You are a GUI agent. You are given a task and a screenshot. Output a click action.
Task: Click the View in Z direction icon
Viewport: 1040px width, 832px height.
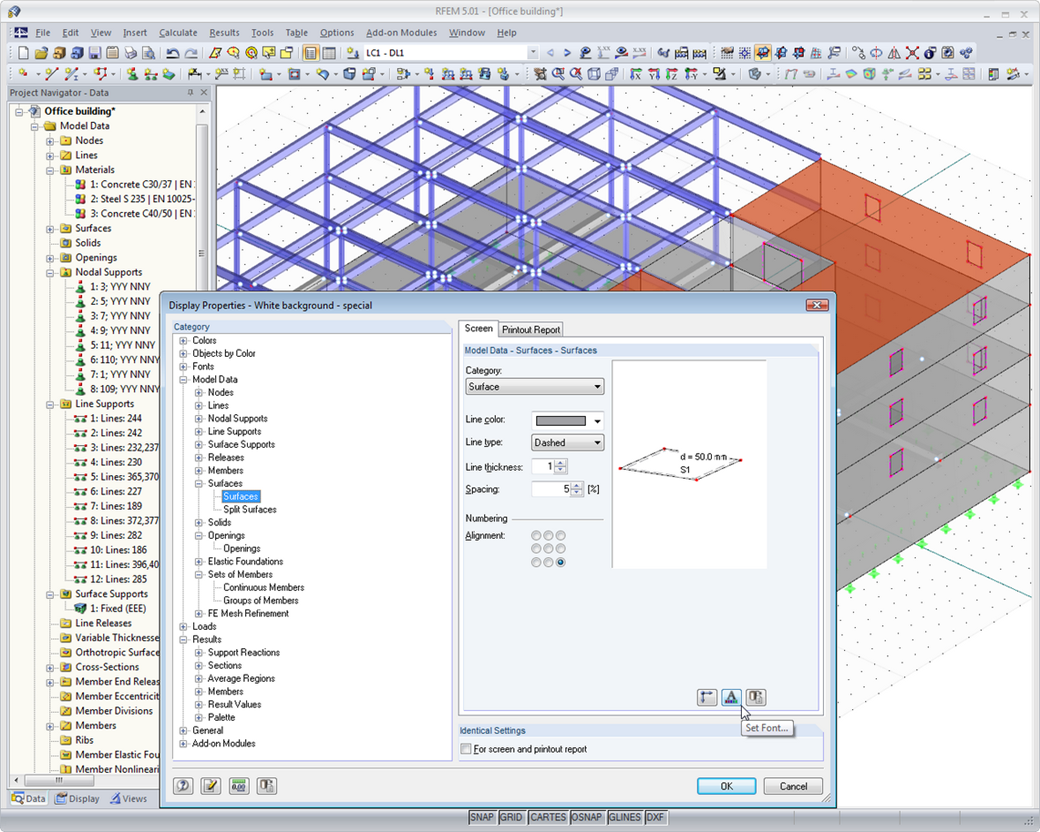pyautogui.click(x=672, y=74)
